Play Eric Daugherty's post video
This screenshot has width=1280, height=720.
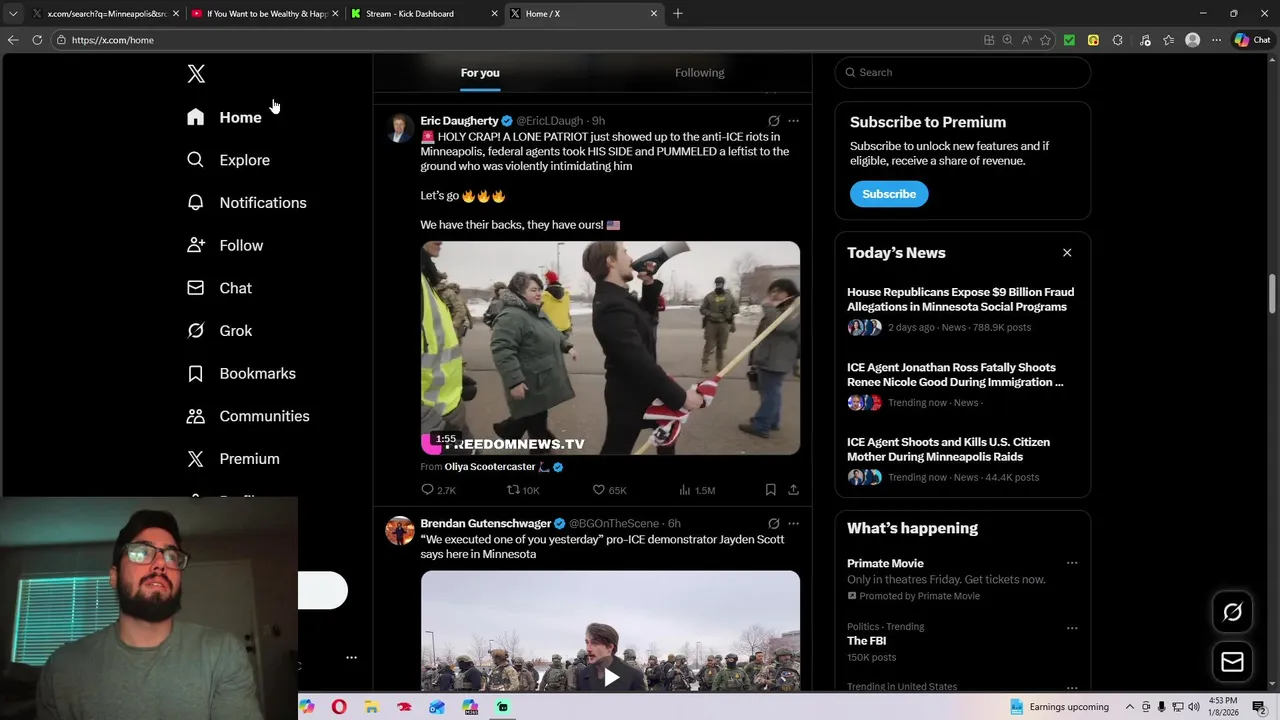click(x=610, y=348)
